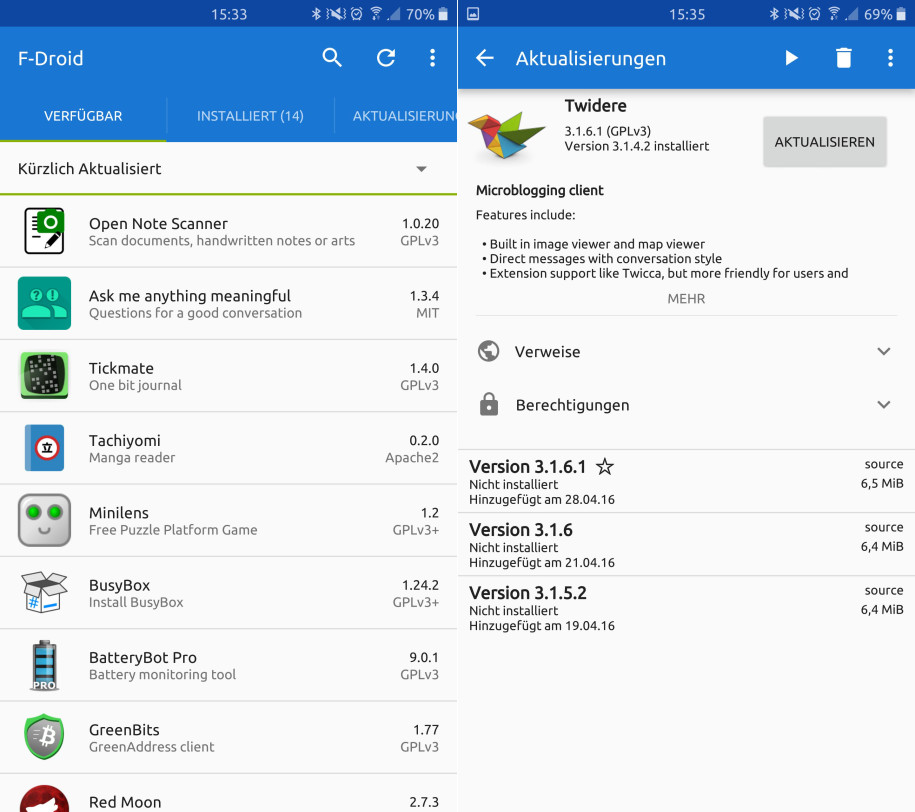Image resolution: width=915 pixels, height=812 pixels.
Task: Tap the Twidere bird logo
Action: [507, 135]
